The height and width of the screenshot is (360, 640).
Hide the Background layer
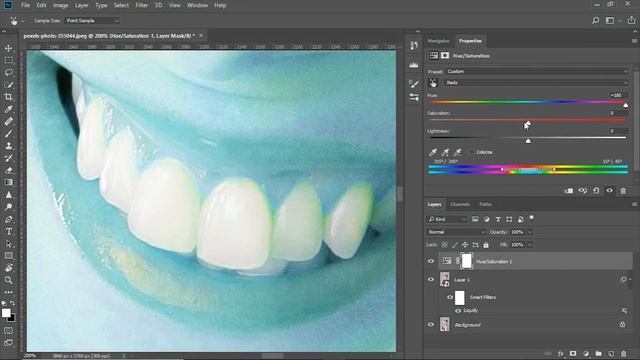pyautogui.click(x=431, y=325)
